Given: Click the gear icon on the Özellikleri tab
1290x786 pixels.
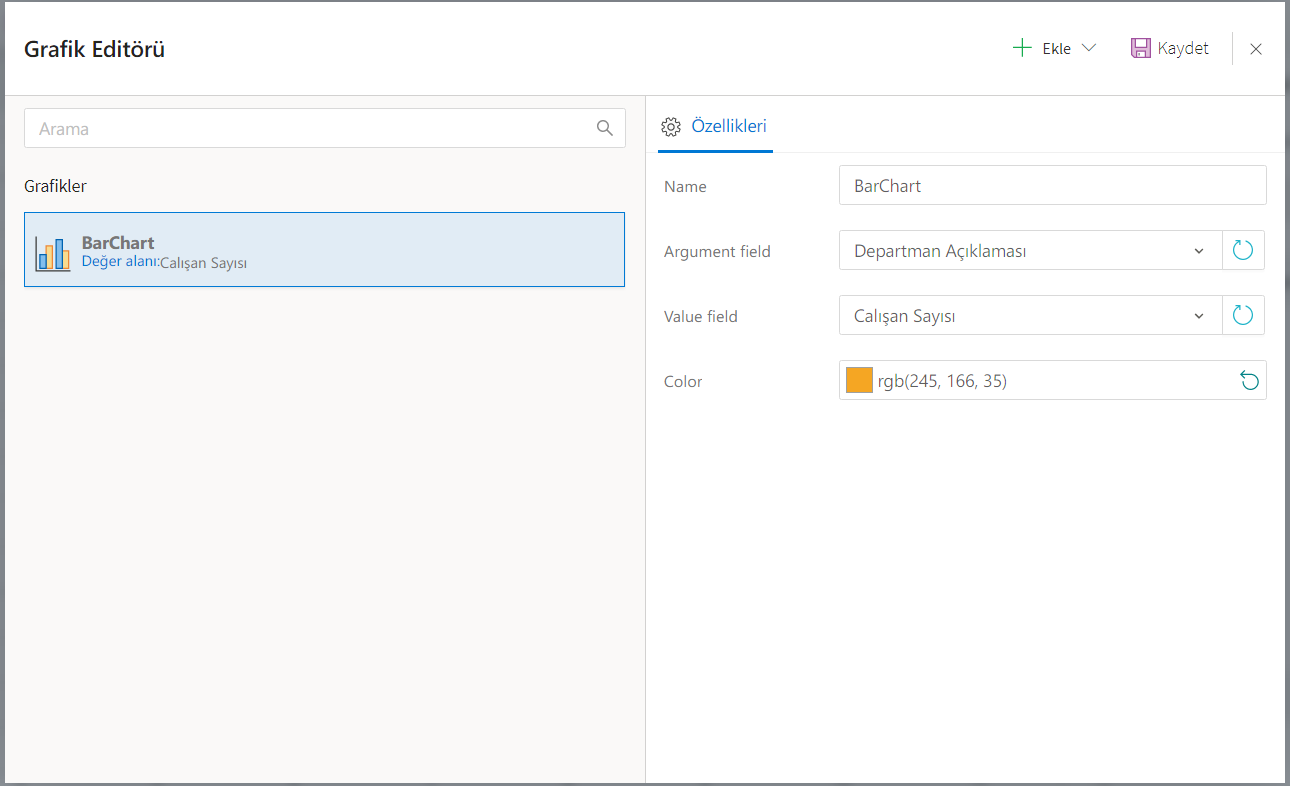Looking at the screenshot, I should tap(671, 127).
